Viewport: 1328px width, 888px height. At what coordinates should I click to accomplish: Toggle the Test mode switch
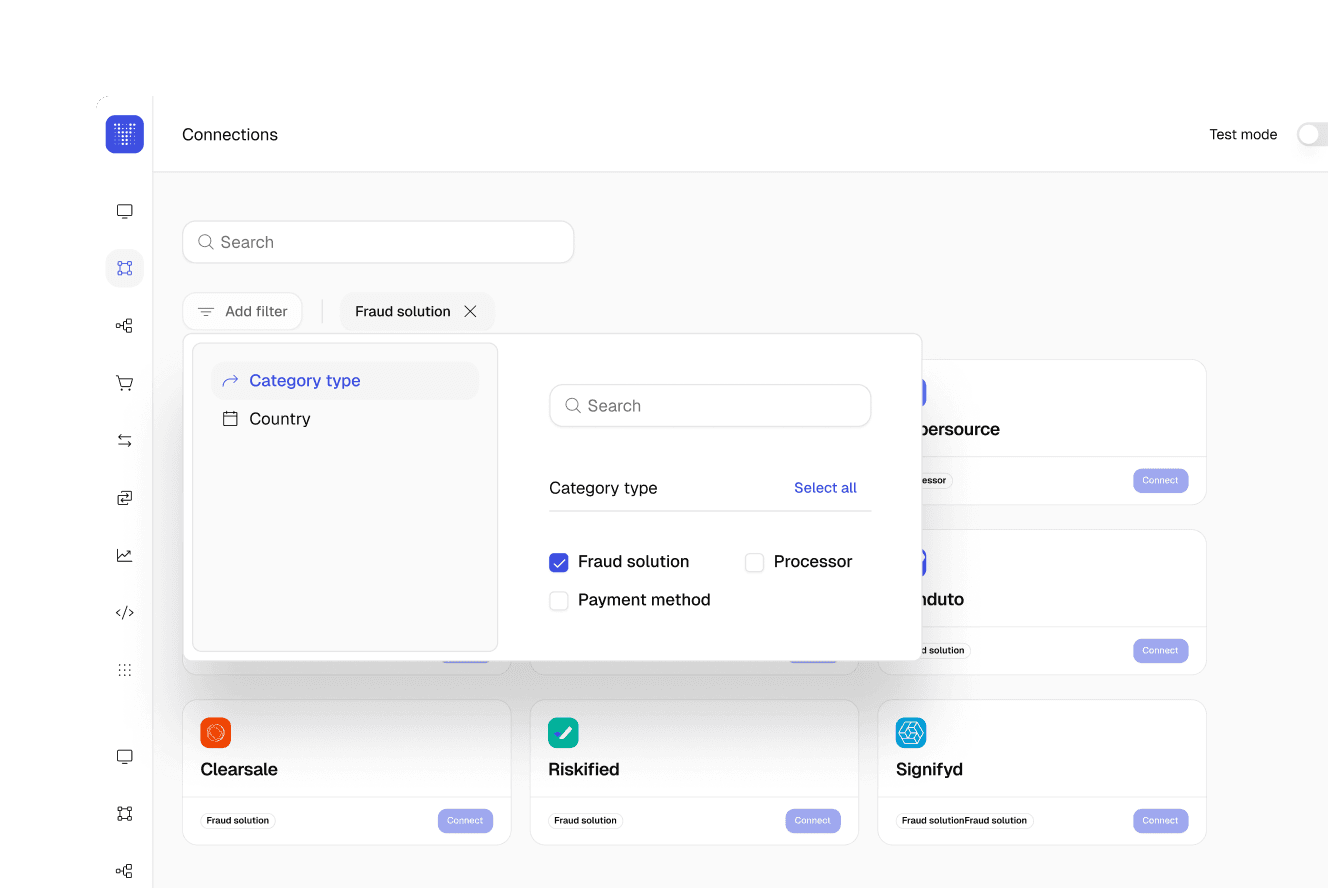click(x=1312, y=134)
